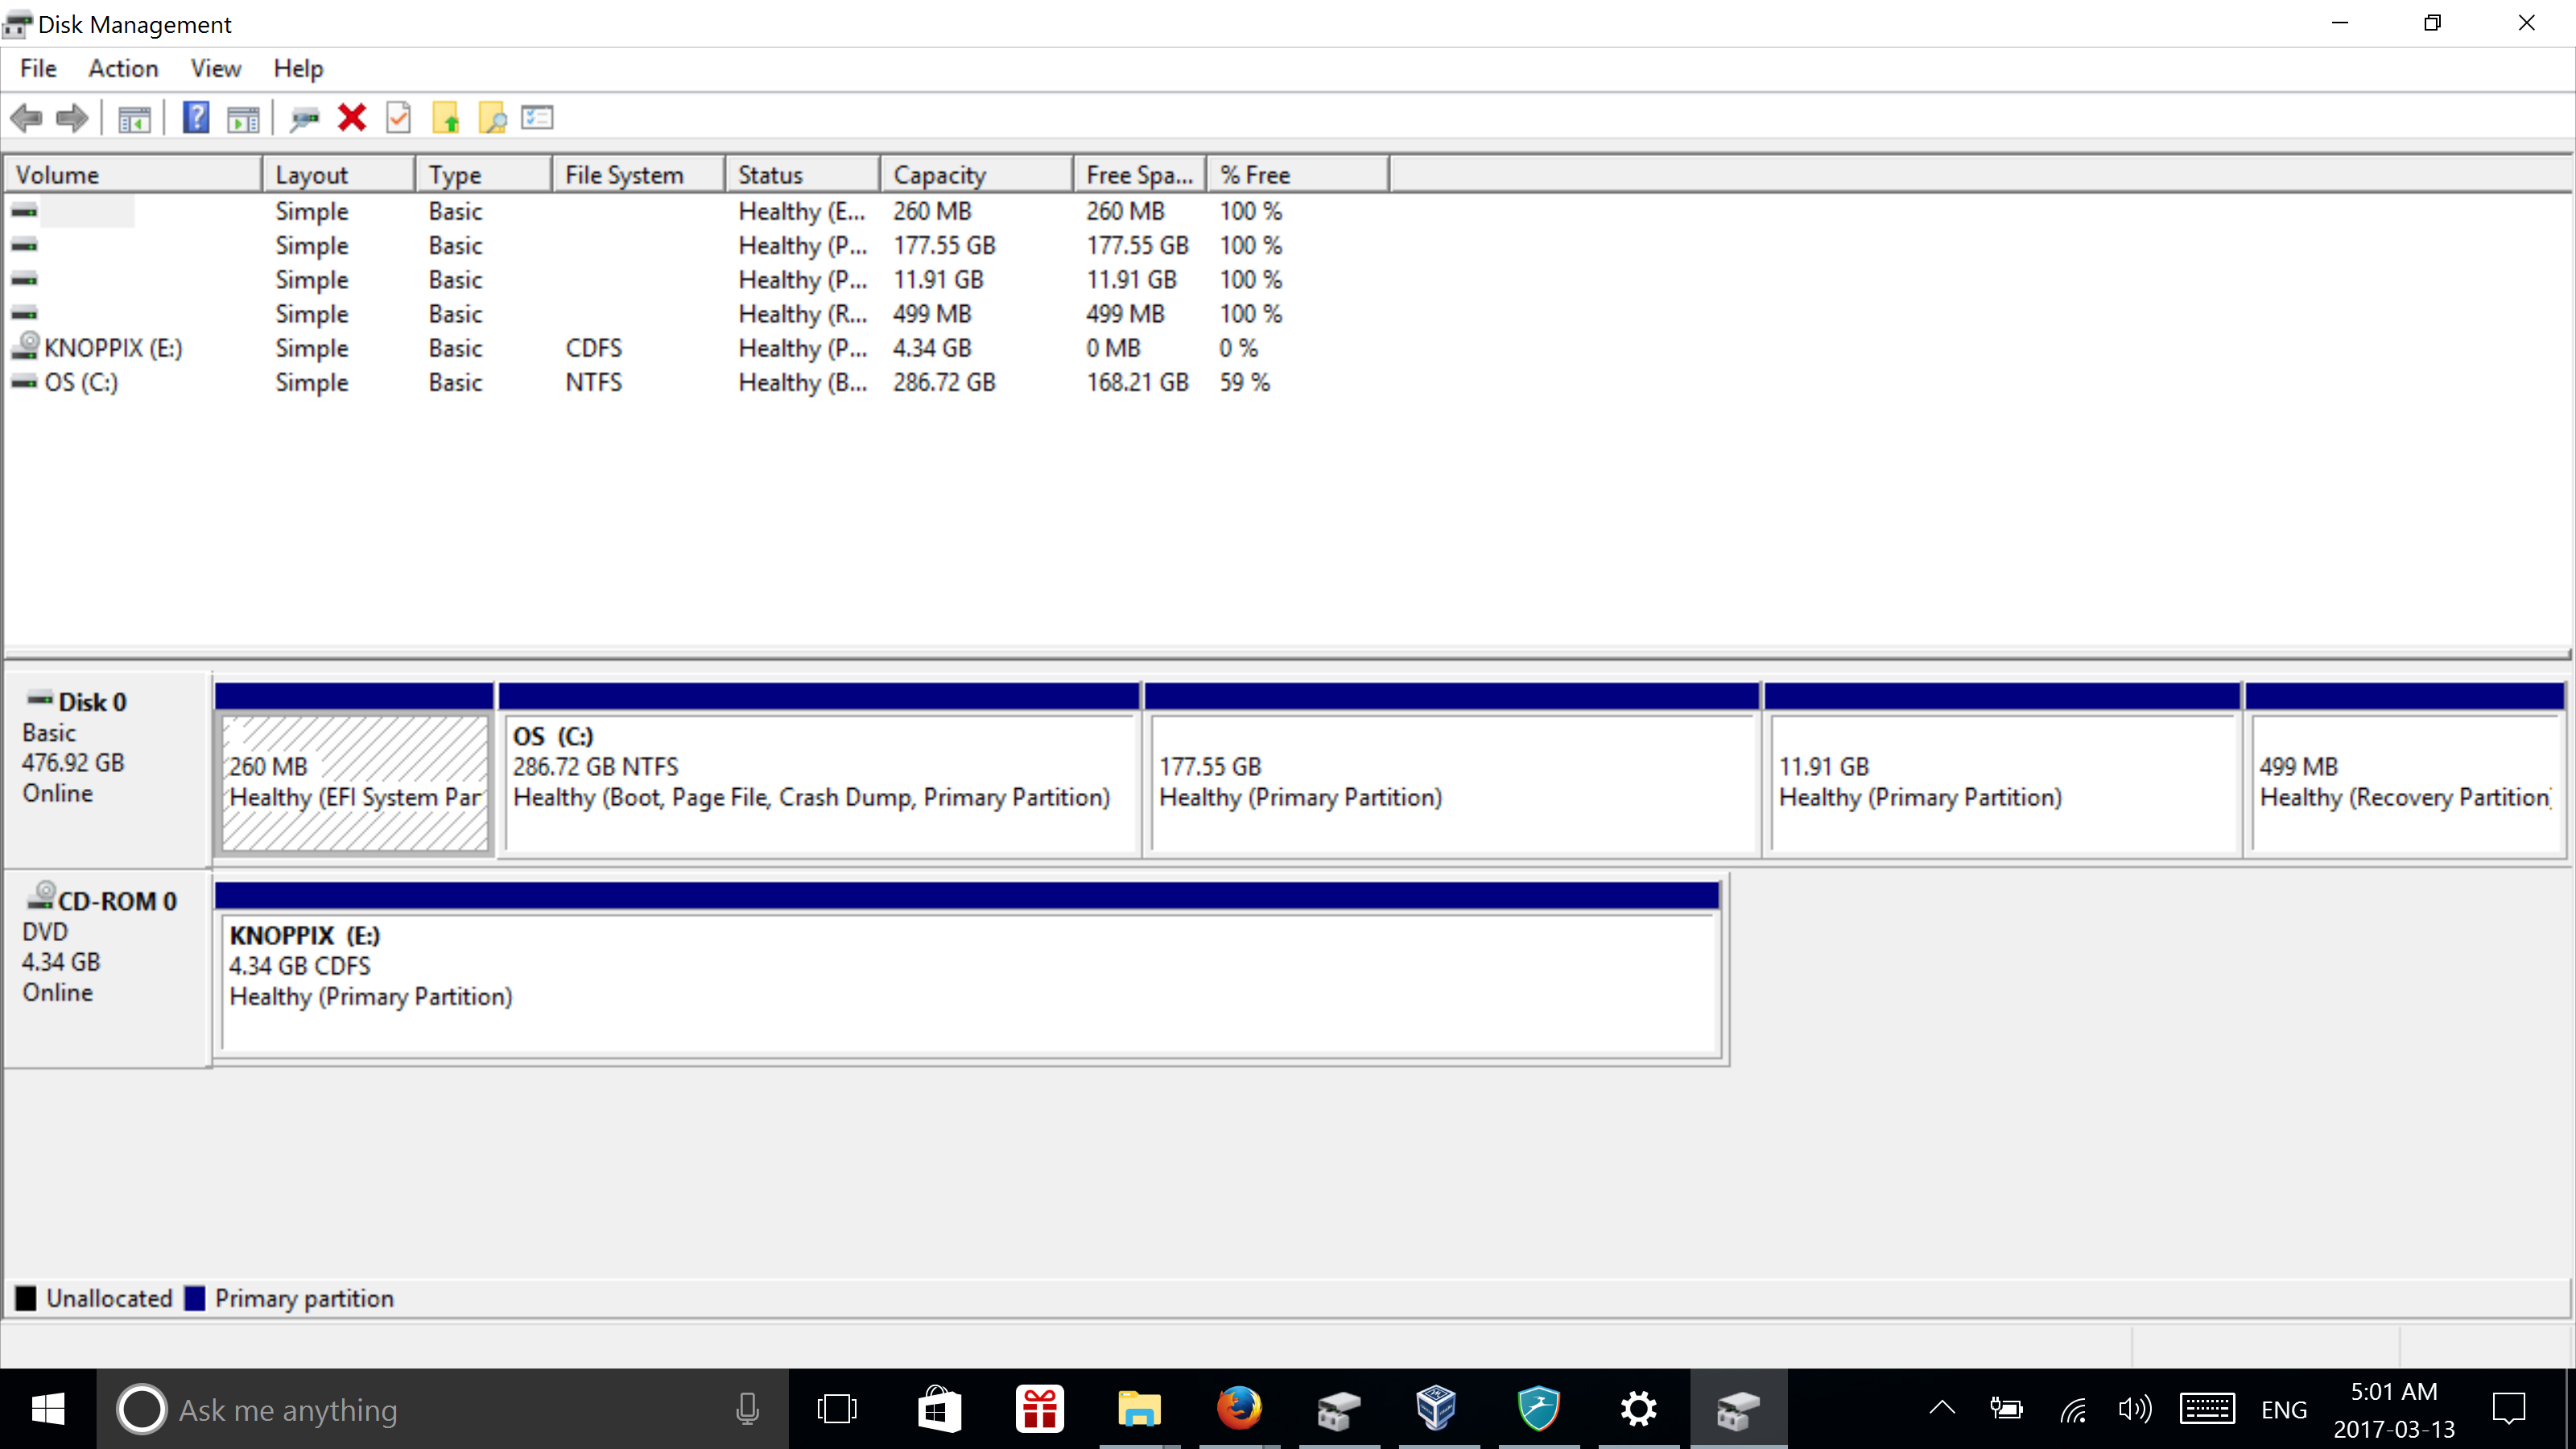This screenshot has width=2576, height=1449.
Task: Open Help via the blue question mark icon
Action: (196, 118)
